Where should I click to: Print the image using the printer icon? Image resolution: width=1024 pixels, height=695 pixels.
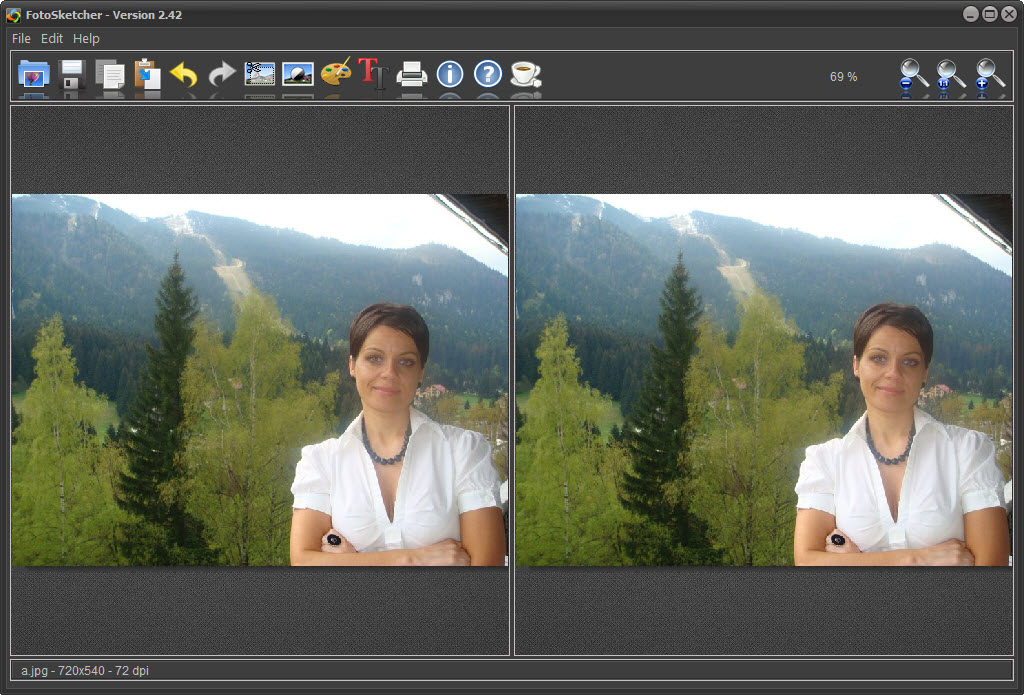[412, 75]
